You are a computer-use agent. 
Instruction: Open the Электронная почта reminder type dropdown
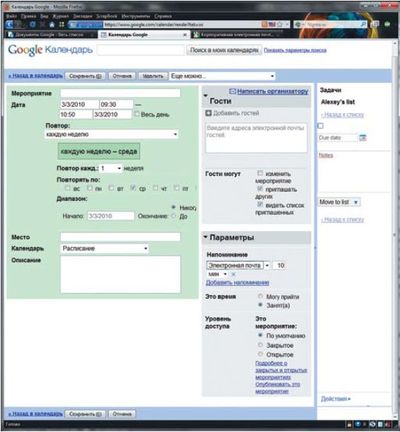click(x=238, y=265)
